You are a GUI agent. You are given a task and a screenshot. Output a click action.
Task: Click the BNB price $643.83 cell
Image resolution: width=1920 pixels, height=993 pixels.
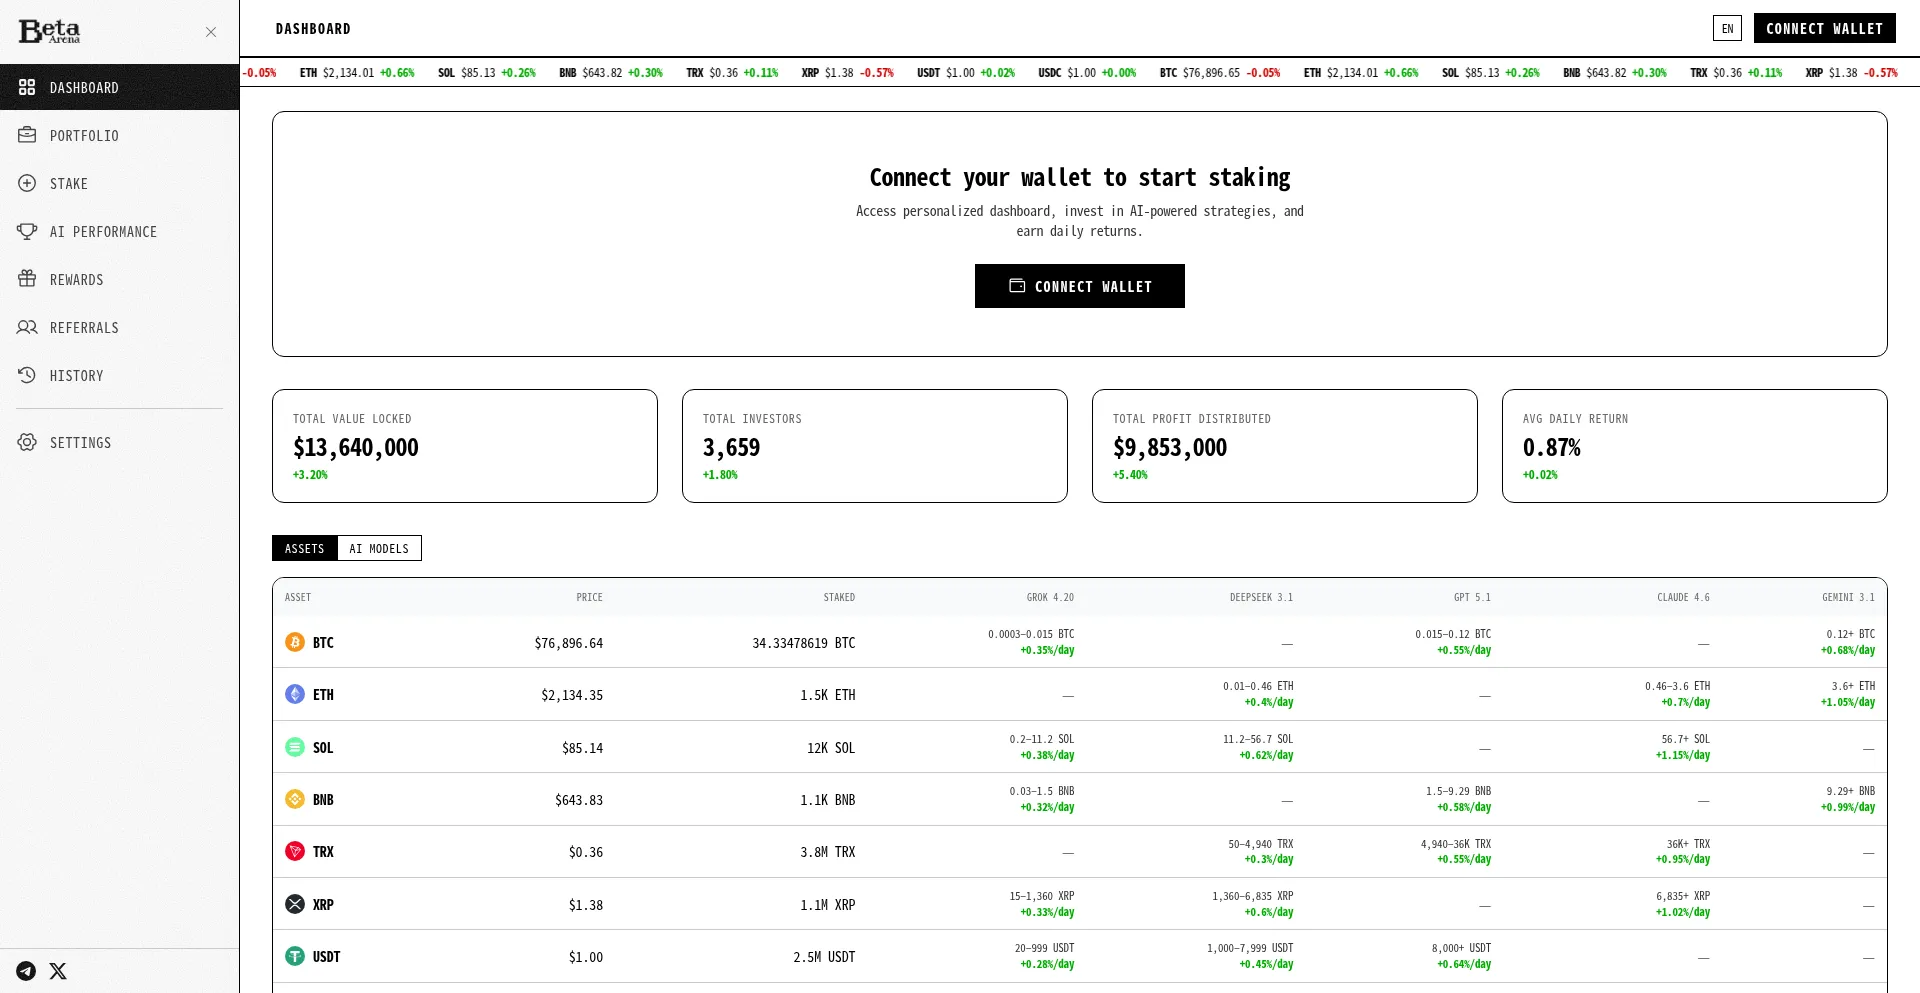pos(579,800)
